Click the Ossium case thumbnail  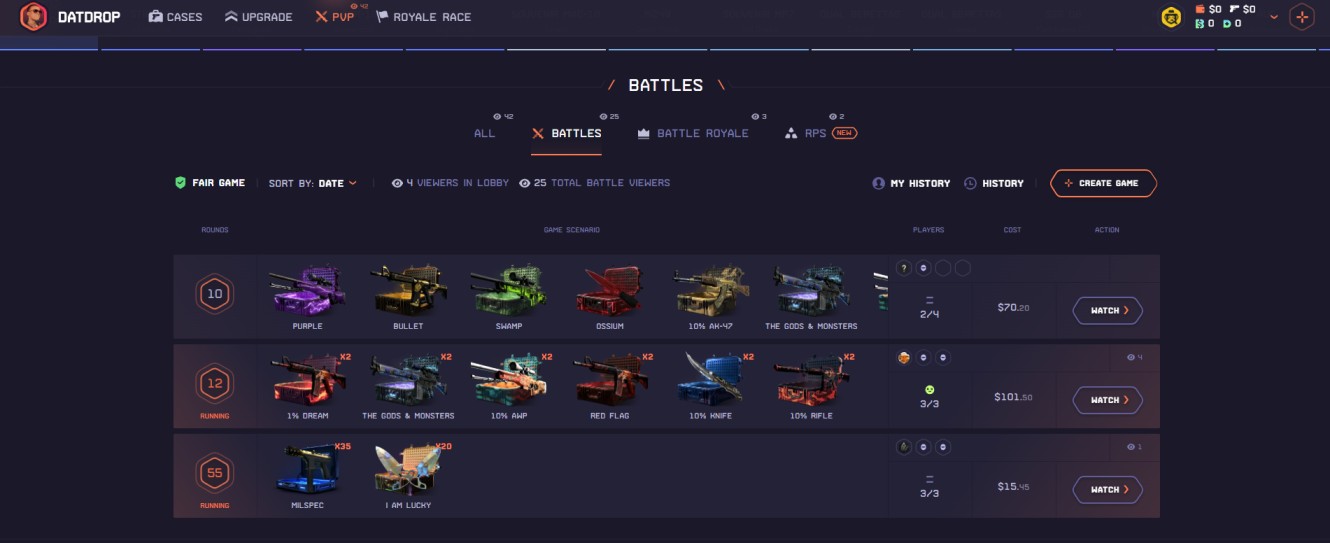click(610, 290)
